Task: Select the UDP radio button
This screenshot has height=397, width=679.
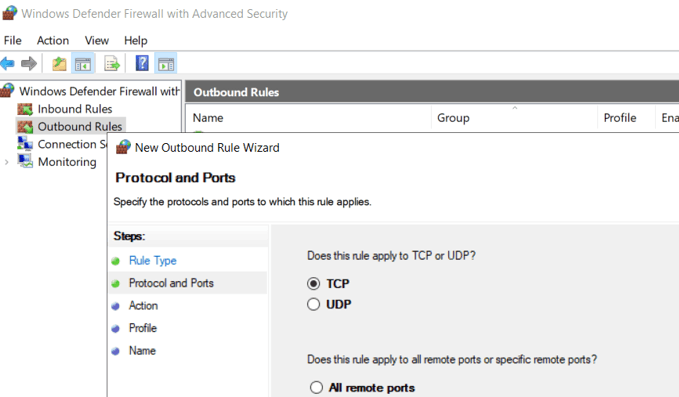Action: 314,304
